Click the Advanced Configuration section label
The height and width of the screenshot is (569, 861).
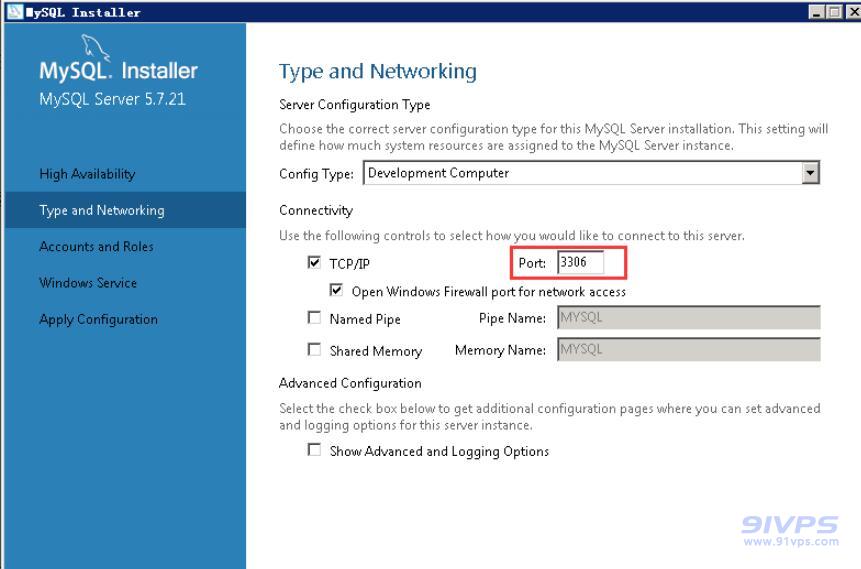(350, 383)
